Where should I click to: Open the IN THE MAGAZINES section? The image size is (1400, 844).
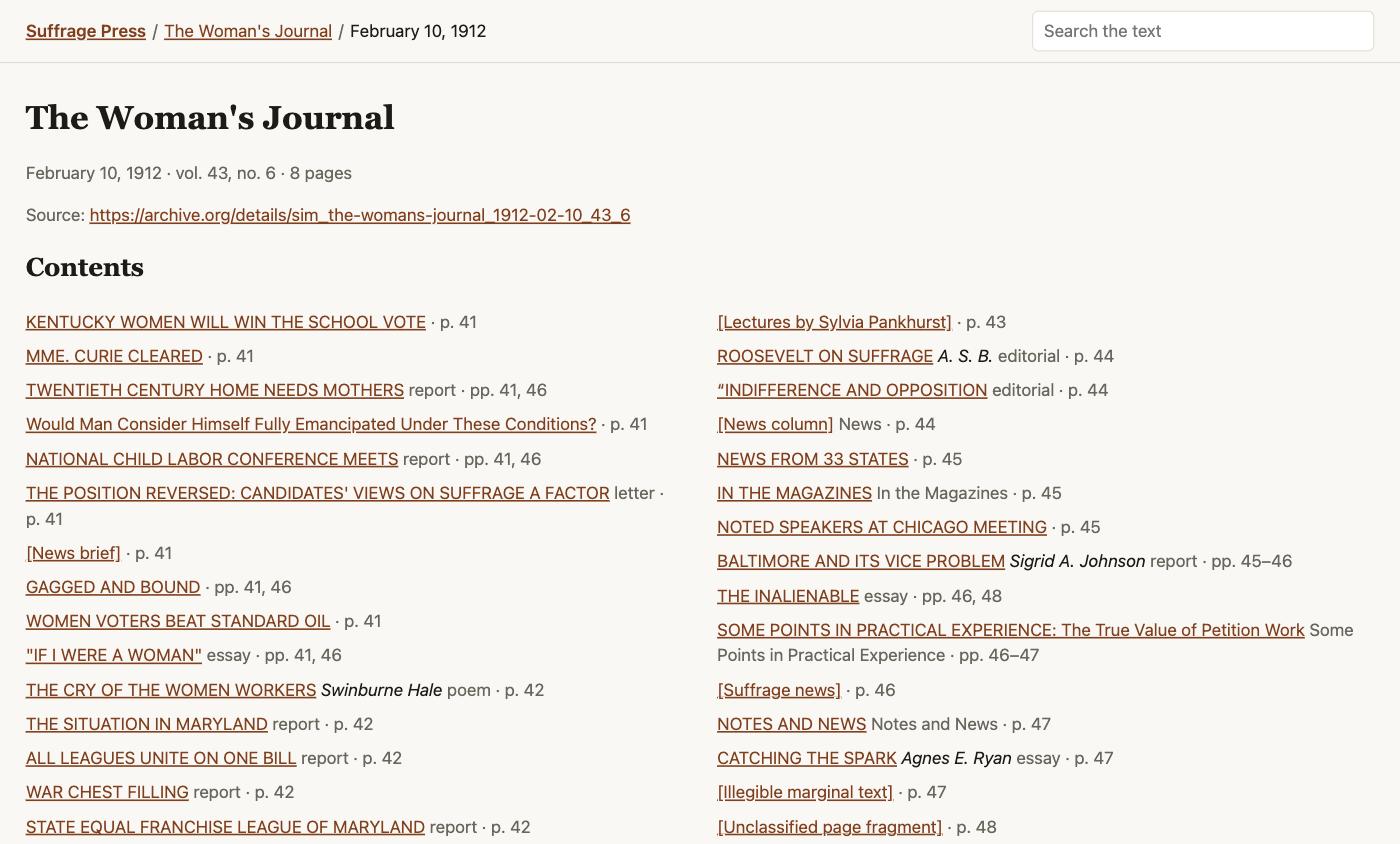pyautogui.click(x=794, y=493)
